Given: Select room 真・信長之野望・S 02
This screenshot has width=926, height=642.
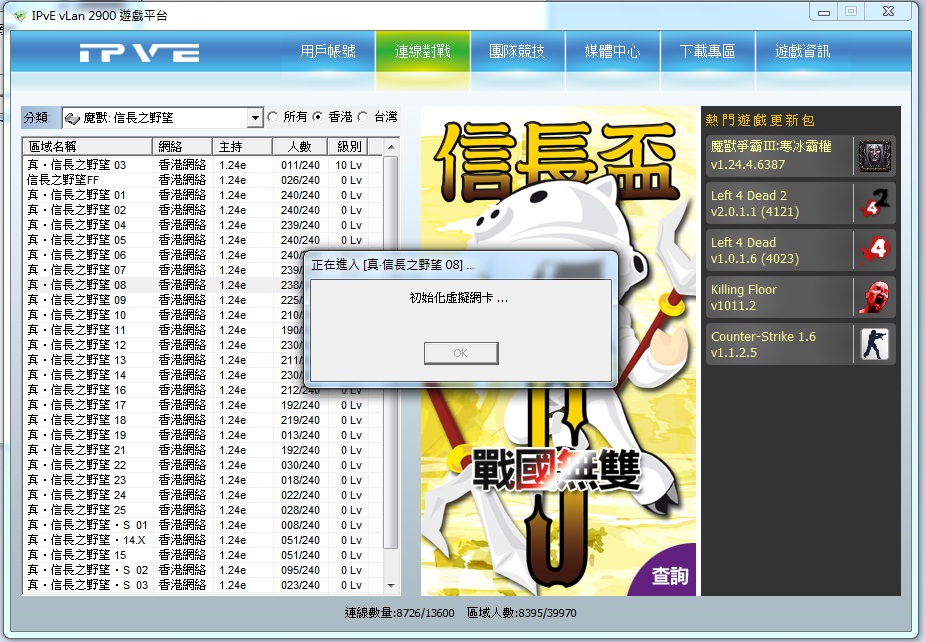Looking at the screenshot, I should coord(203,570).
